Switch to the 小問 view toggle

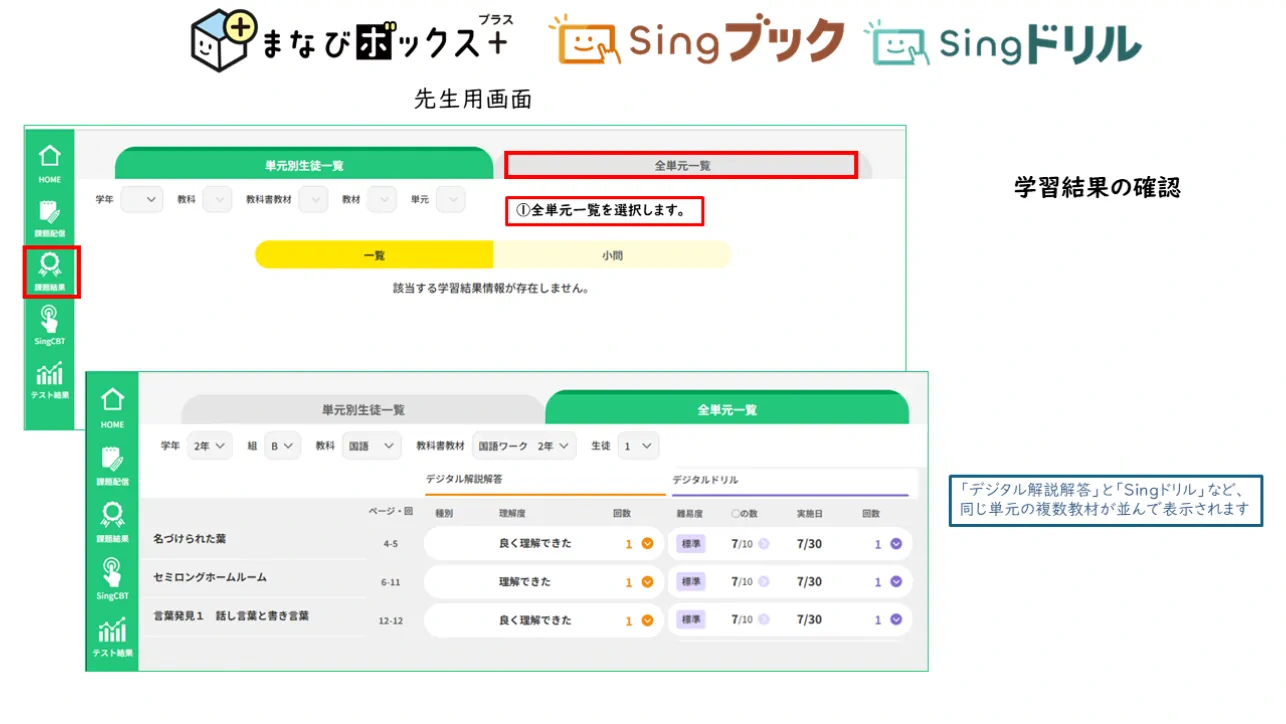pyautogui.click(x=612, y=255)
